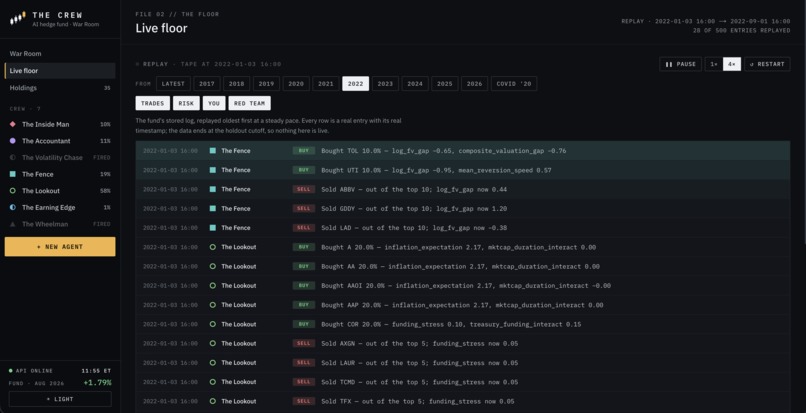This screenshot has width=806, height=413.
Task: Restart the replay
Action: 767,64
